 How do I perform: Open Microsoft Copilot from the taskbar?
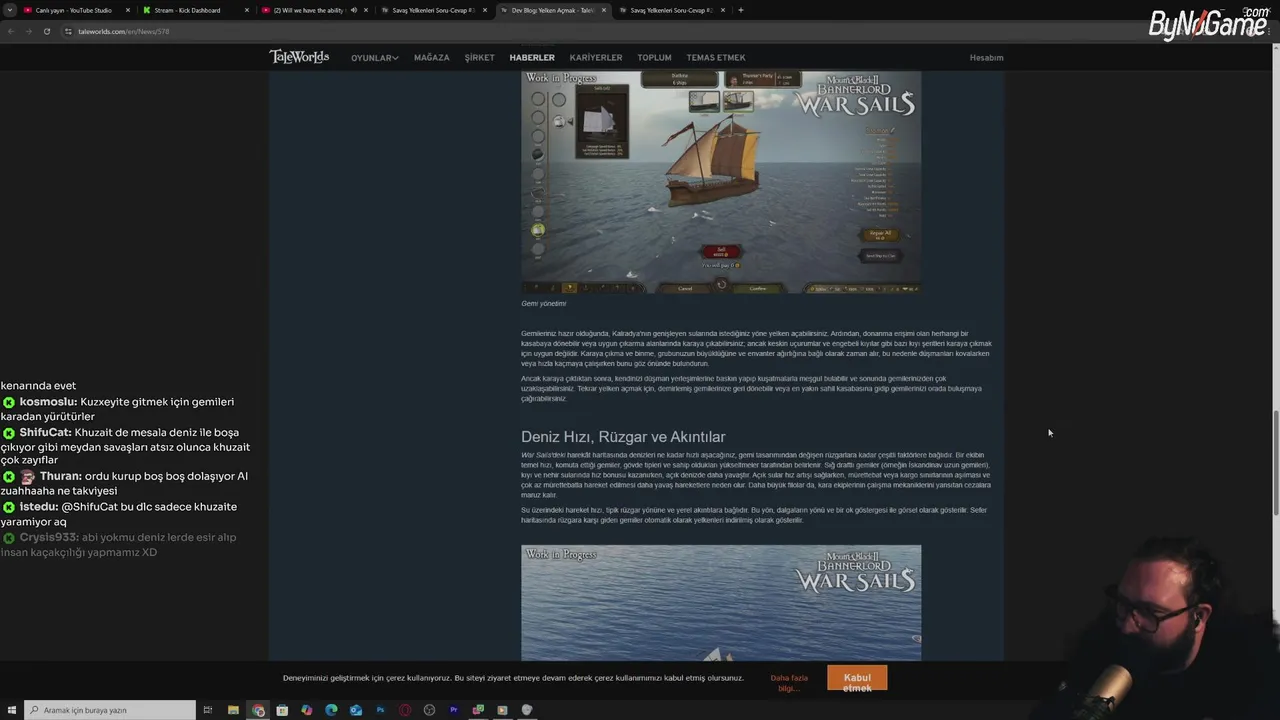(x=307, y=710)
